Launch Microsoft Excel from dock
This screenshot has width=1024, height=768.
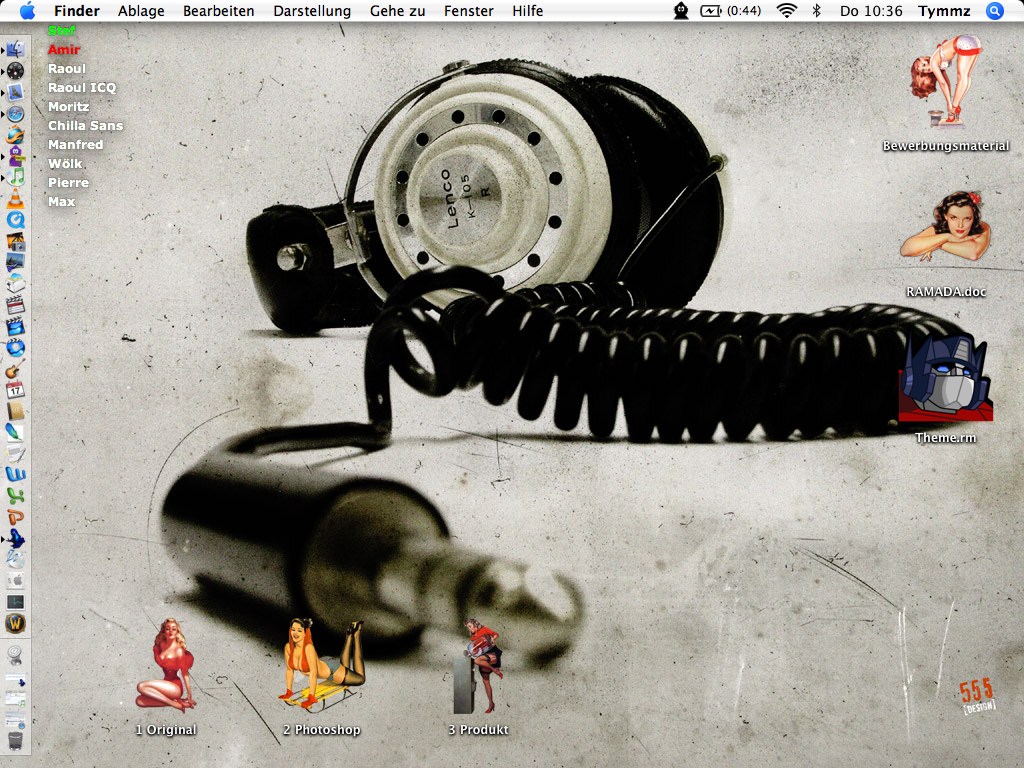(x=15, y=496)
